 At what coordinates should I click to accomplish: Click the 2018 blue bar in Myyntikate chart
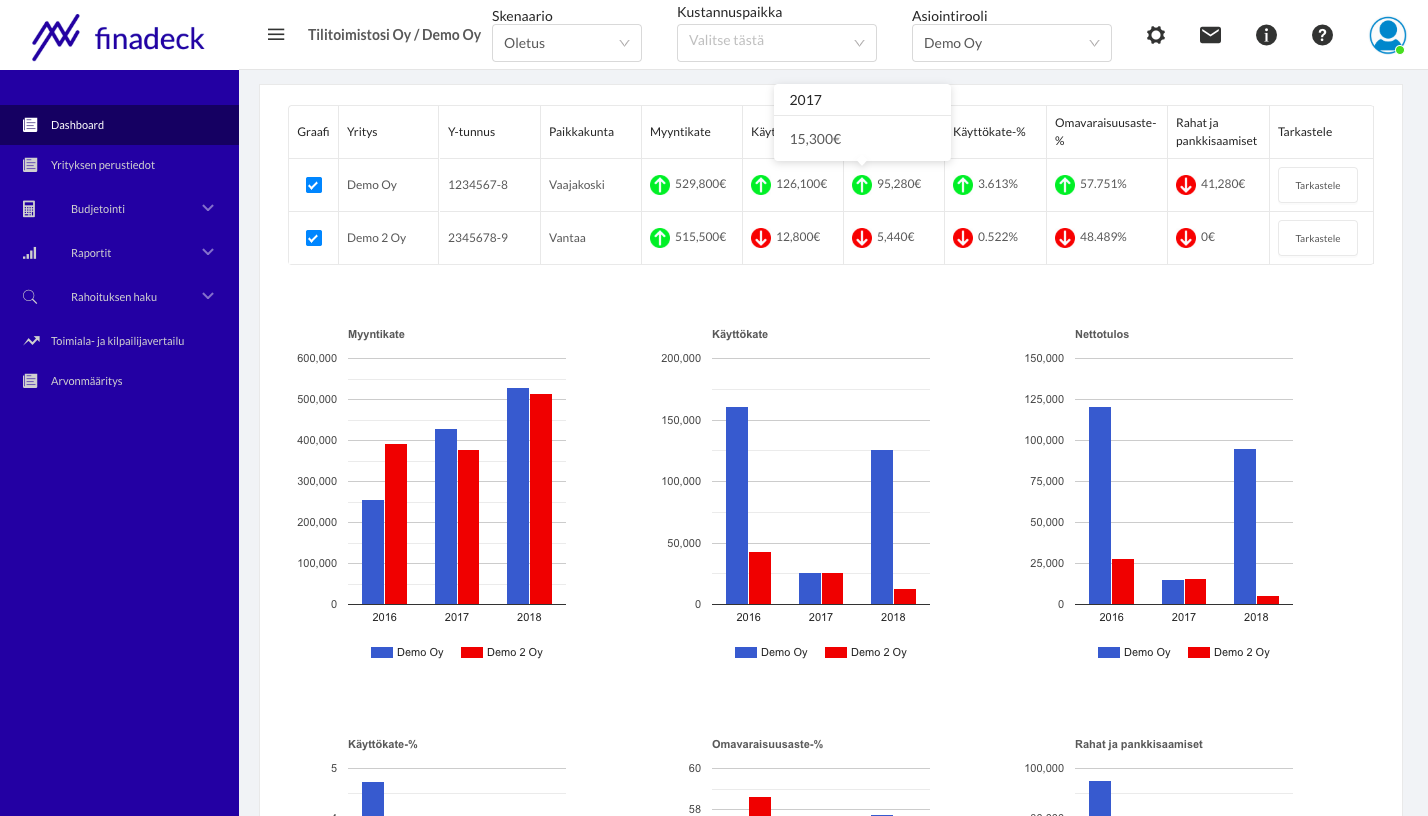click(x=518, y=496)
